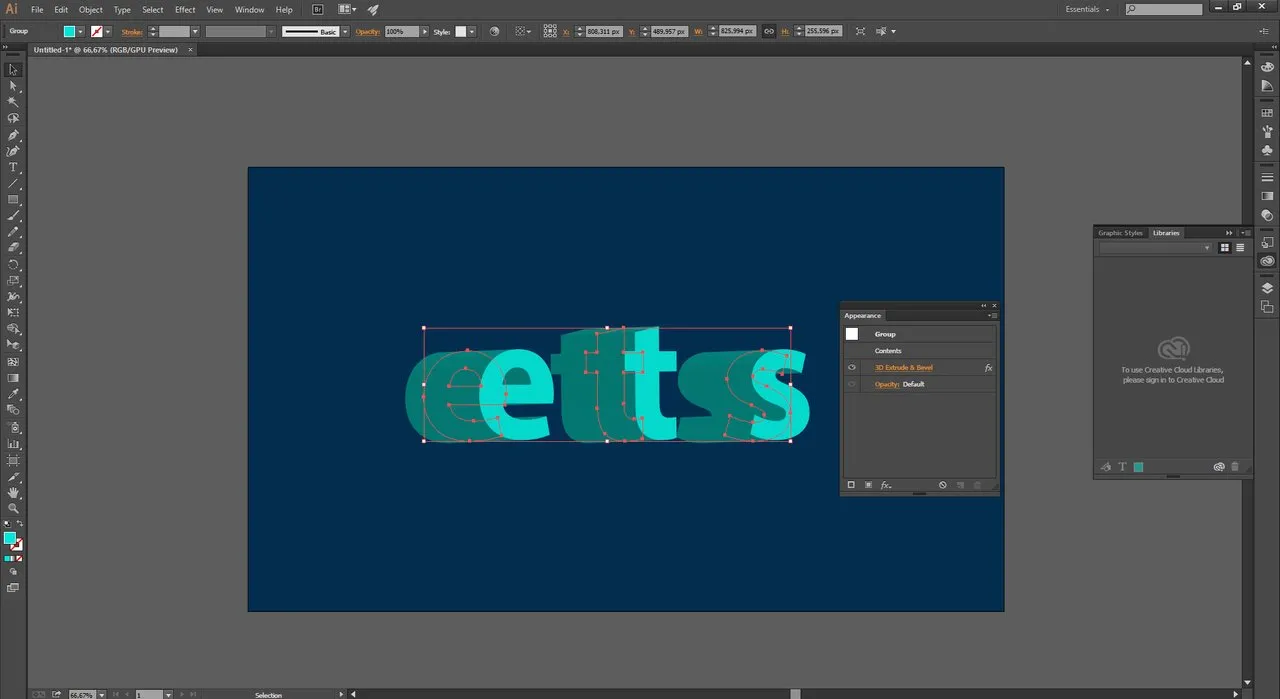Open the Effect menu
This screenshot has width=1280, height=699.
click(x=185, y=10)
